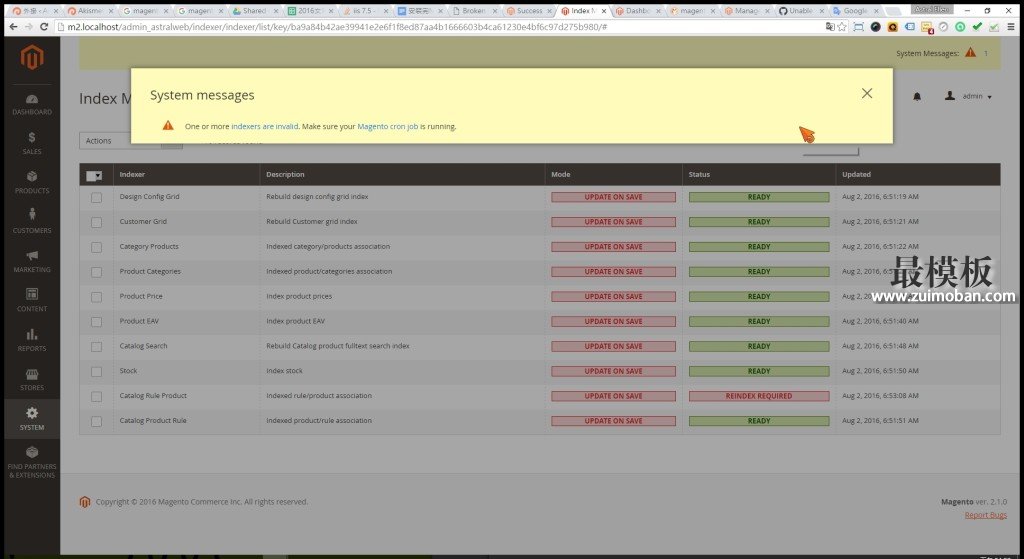The width and height of the screenshot is (1024, 559).
Task: Open the Stores sidebar menu
Action: point(31,379)
